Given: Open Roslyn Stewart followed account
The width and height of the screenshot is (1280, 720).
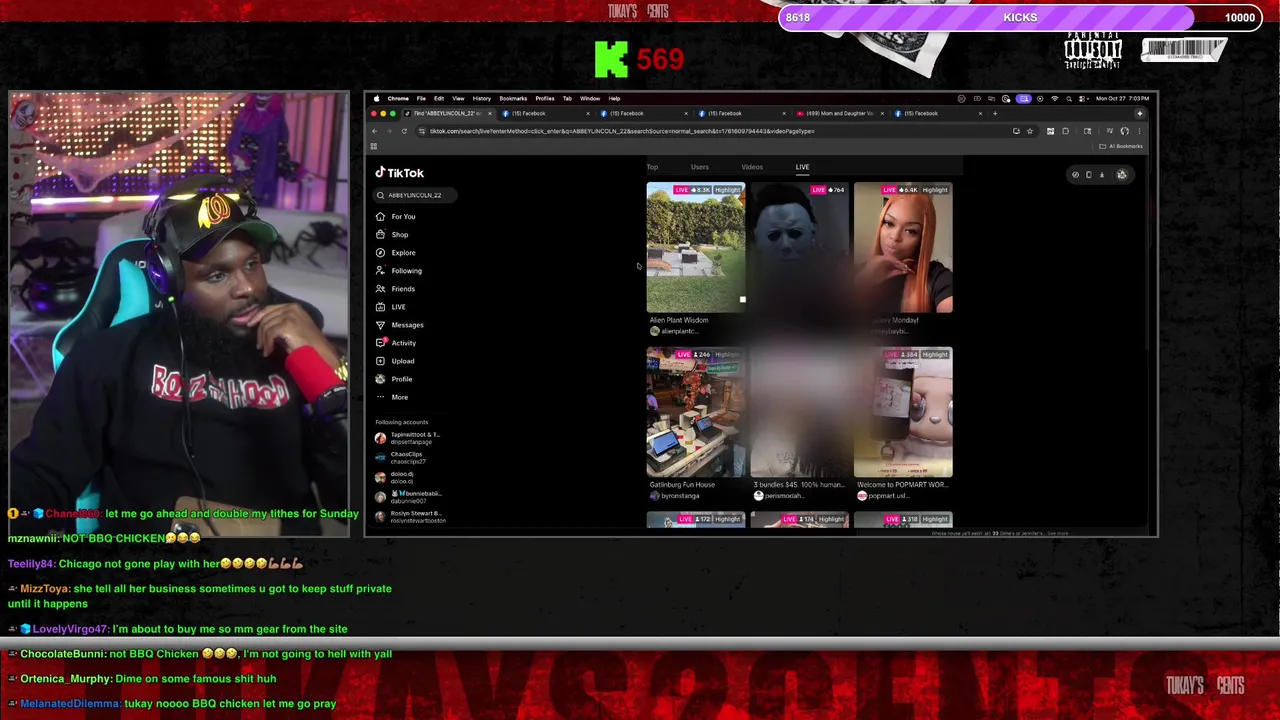Looking at the screenshot, I should [x=410, y=516].
